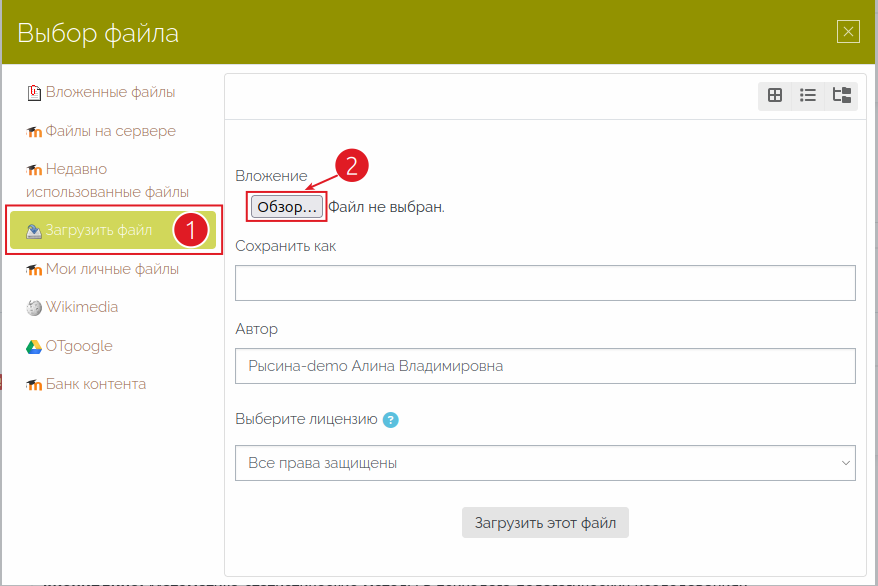The width and height of the screenshot is (878, 586).
Task: Open the license selection dropdown
Action: tap(545, 463)
